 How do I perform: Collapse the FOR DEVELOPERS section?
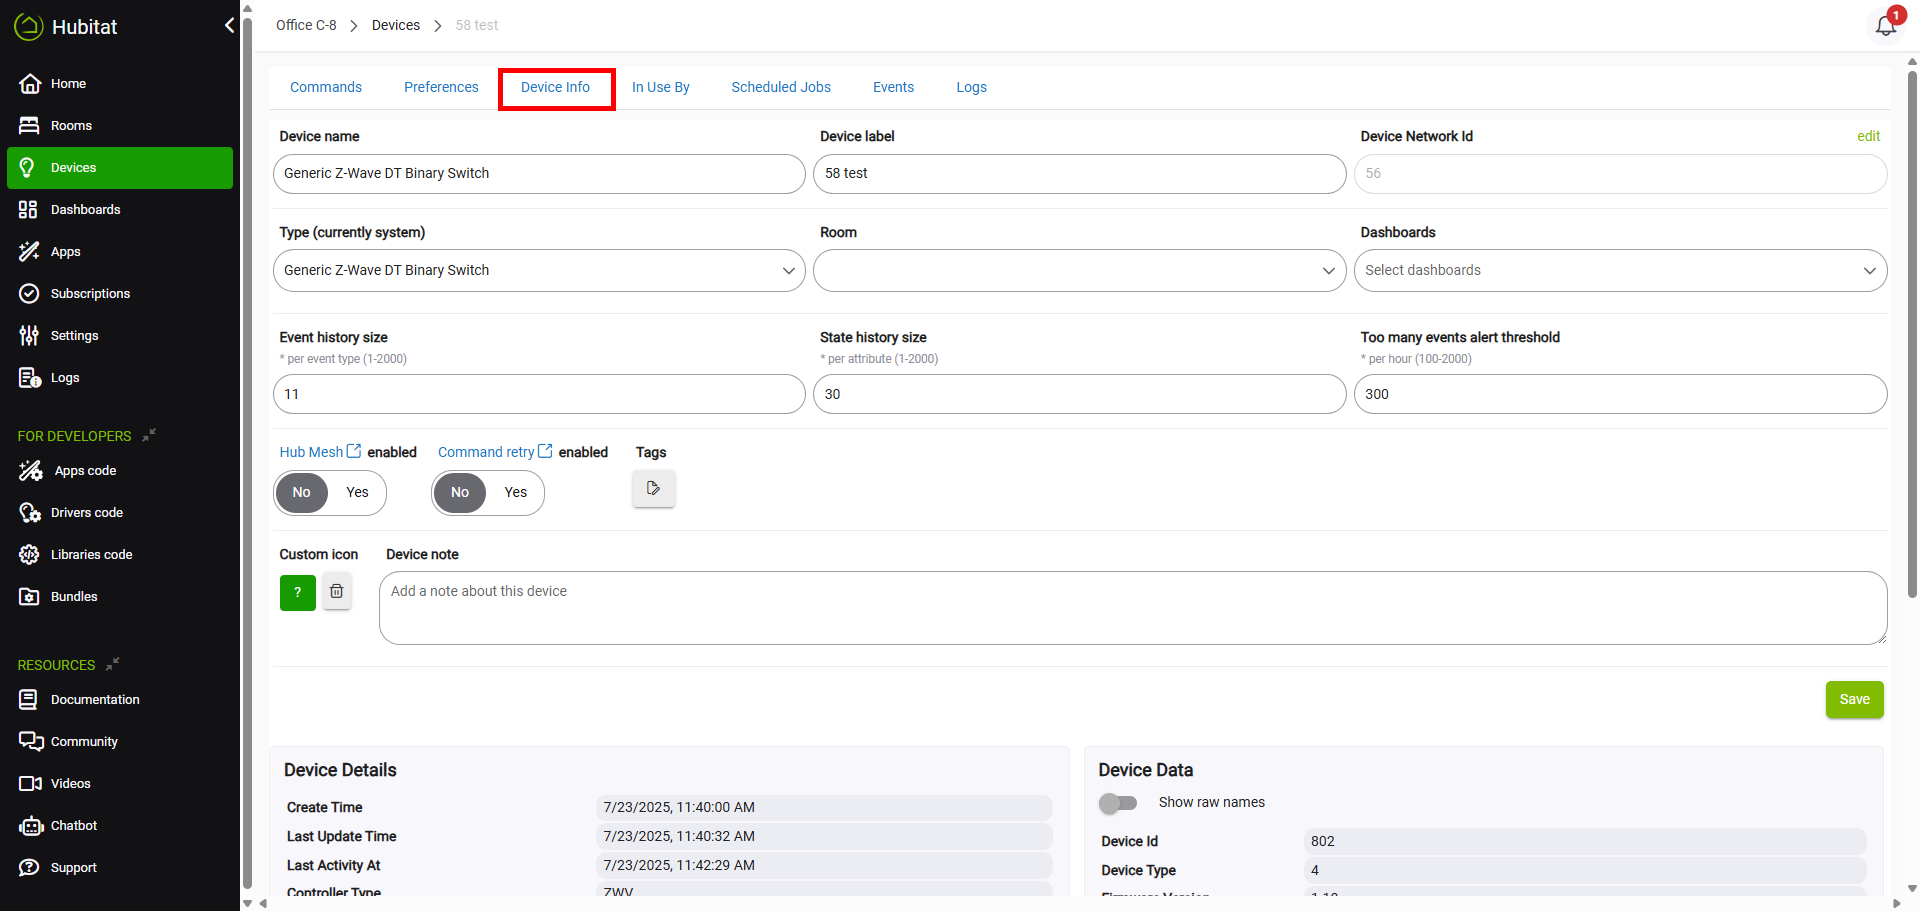point(149,435)
